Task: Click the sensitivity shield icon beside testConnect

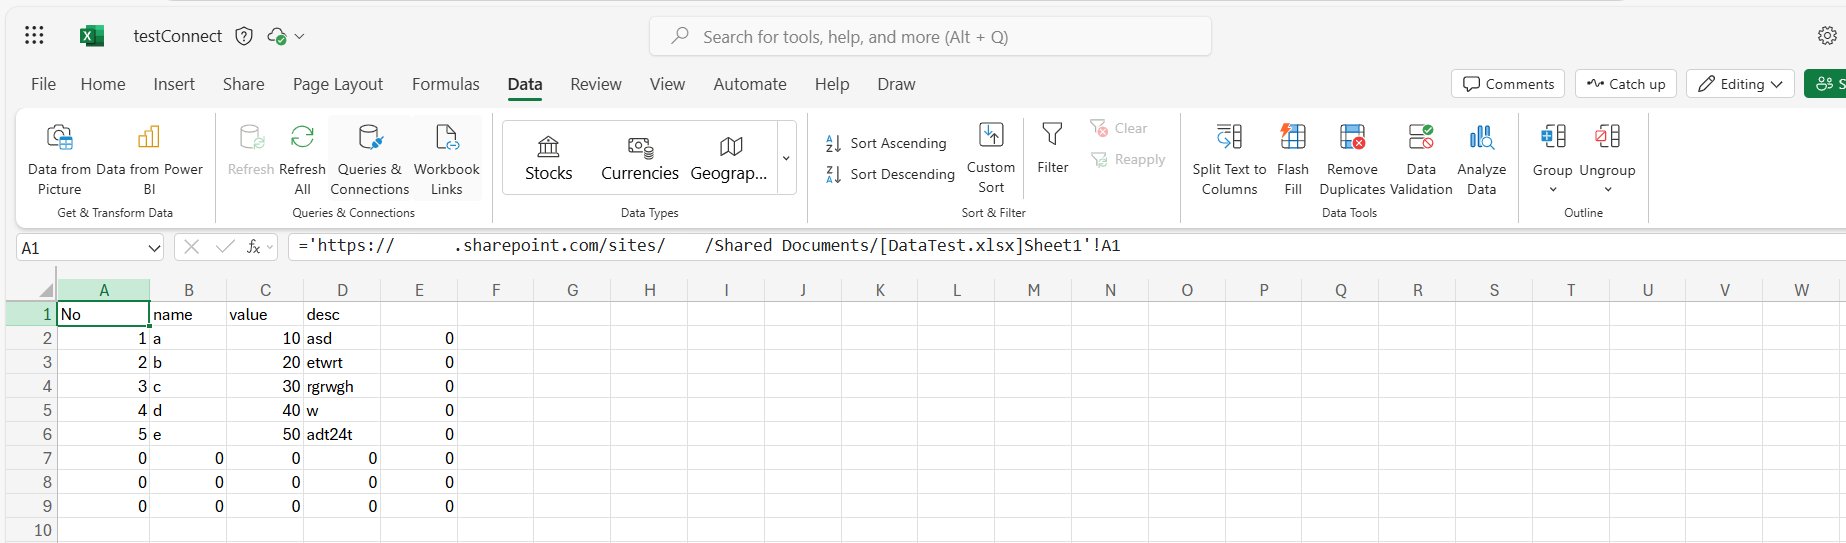Action: tap(244, 36)
